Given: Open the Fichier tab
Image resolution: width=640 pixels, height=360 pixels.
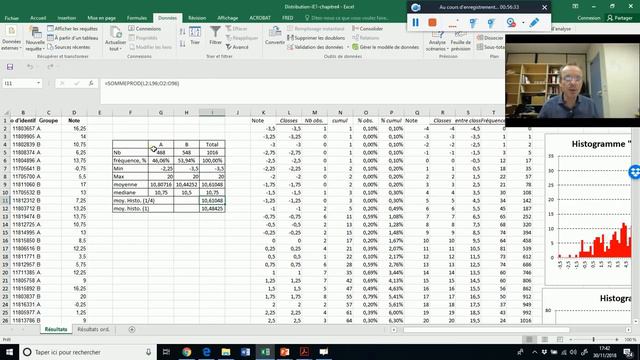Looking at the screenshot, I should 11,18.
